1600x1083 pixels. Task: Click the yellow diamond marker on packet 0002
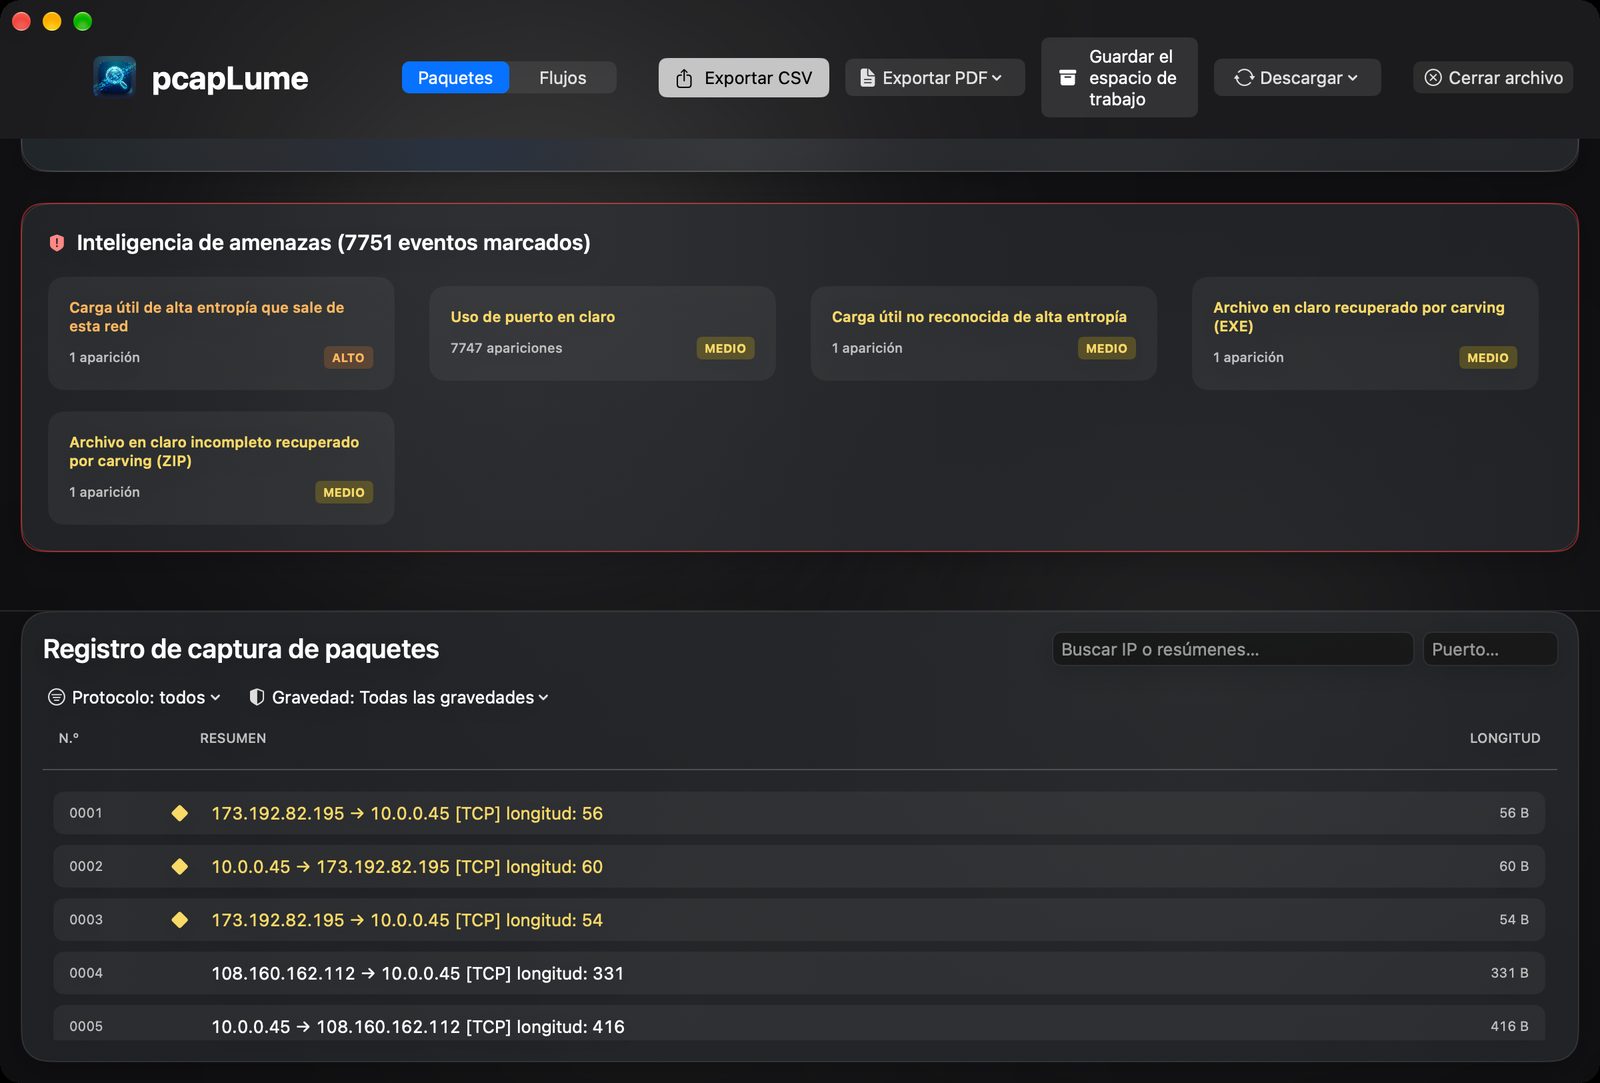tap(180, 866)
